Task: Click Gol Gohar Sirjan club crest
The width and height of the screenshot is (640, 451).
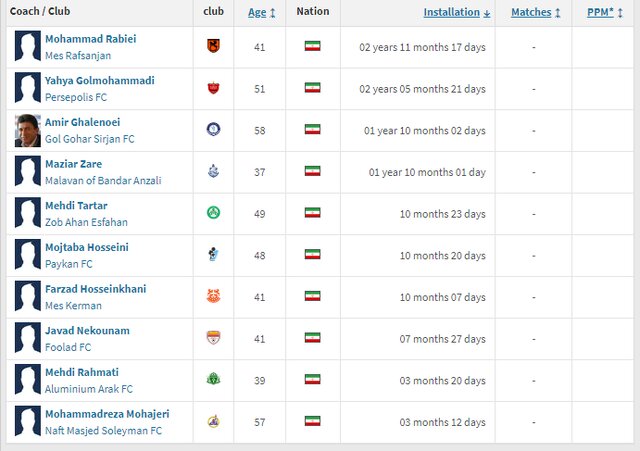Action: click(x=212, y=129)
